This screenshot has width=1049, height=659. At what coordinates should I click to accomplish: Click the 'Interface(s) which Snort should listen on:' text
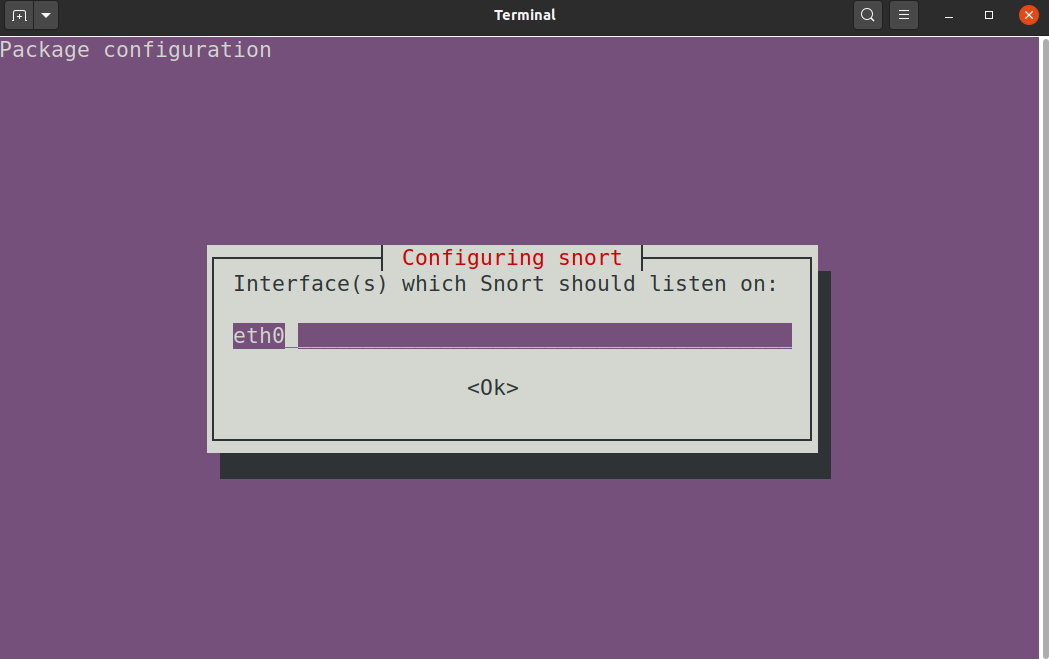(505, 284)
